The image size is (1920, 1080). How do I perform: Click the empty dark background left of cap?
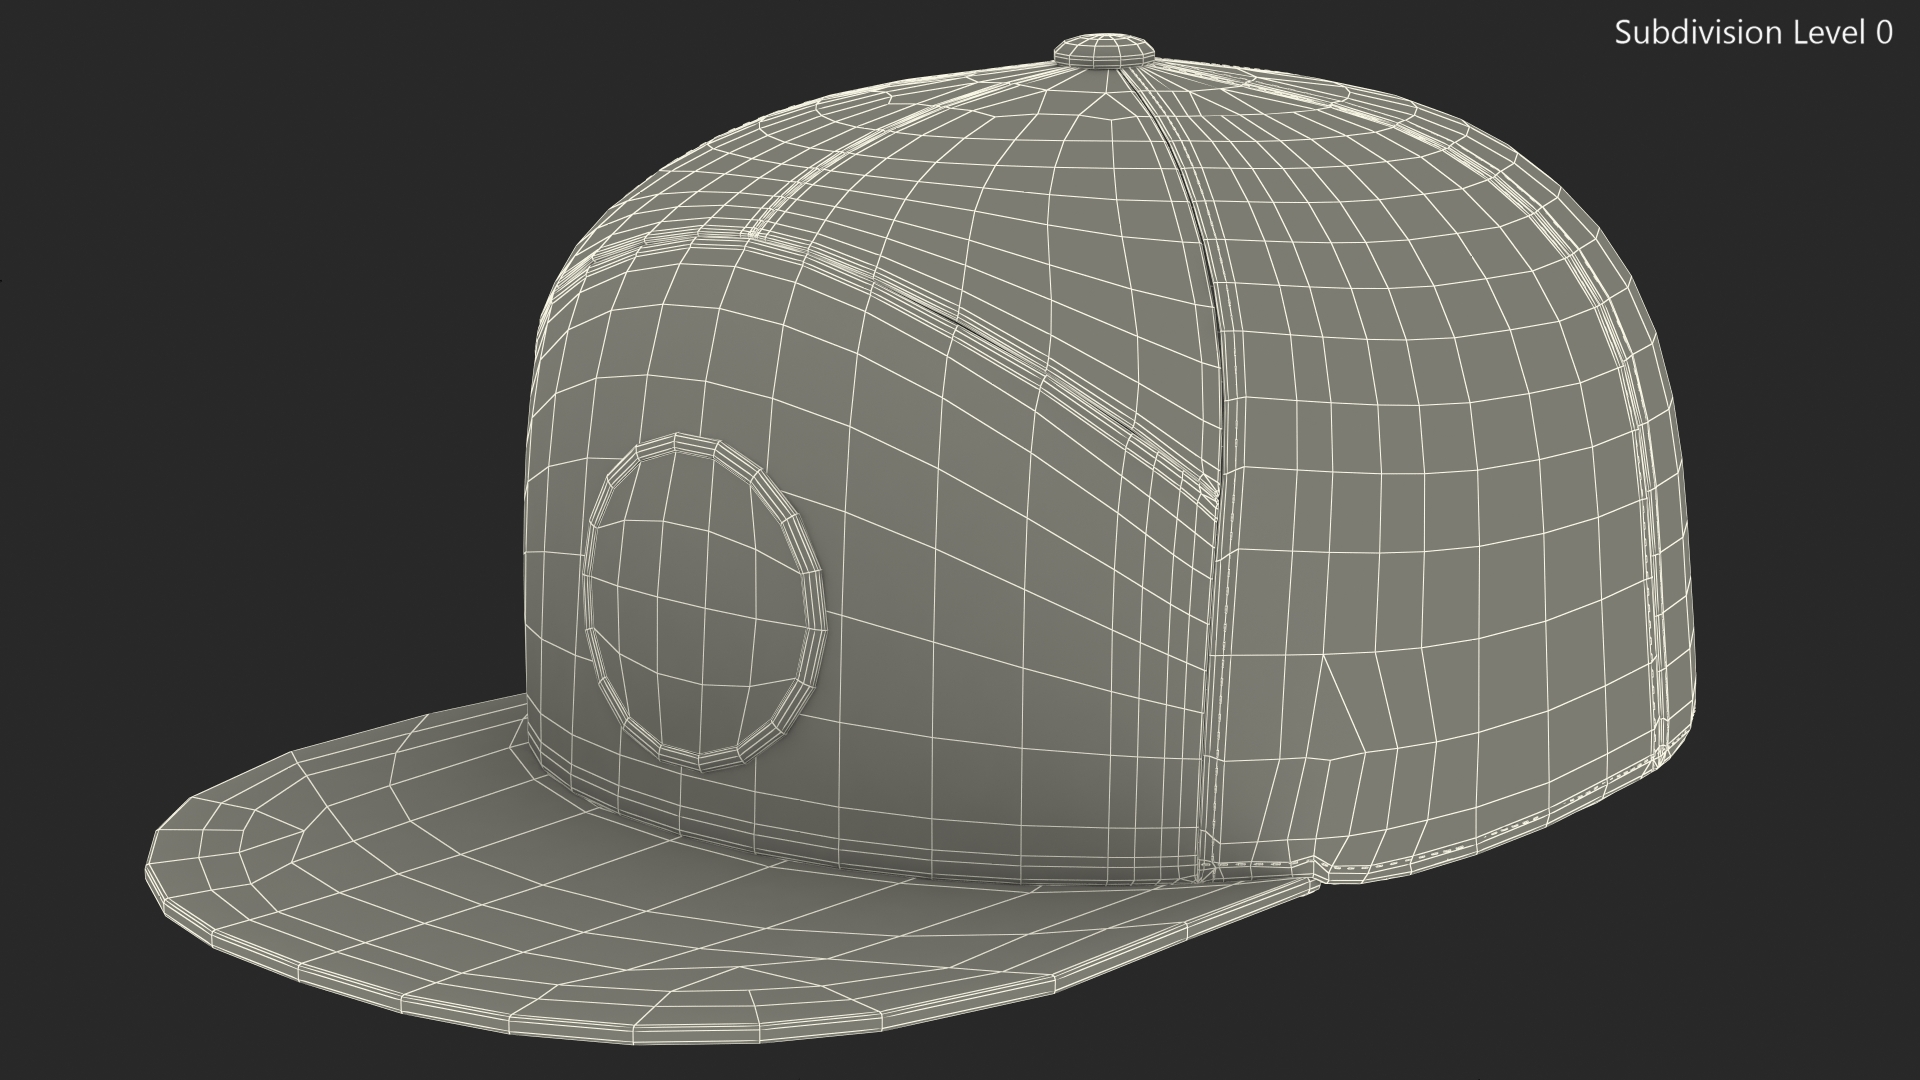(x=250, y=400)
